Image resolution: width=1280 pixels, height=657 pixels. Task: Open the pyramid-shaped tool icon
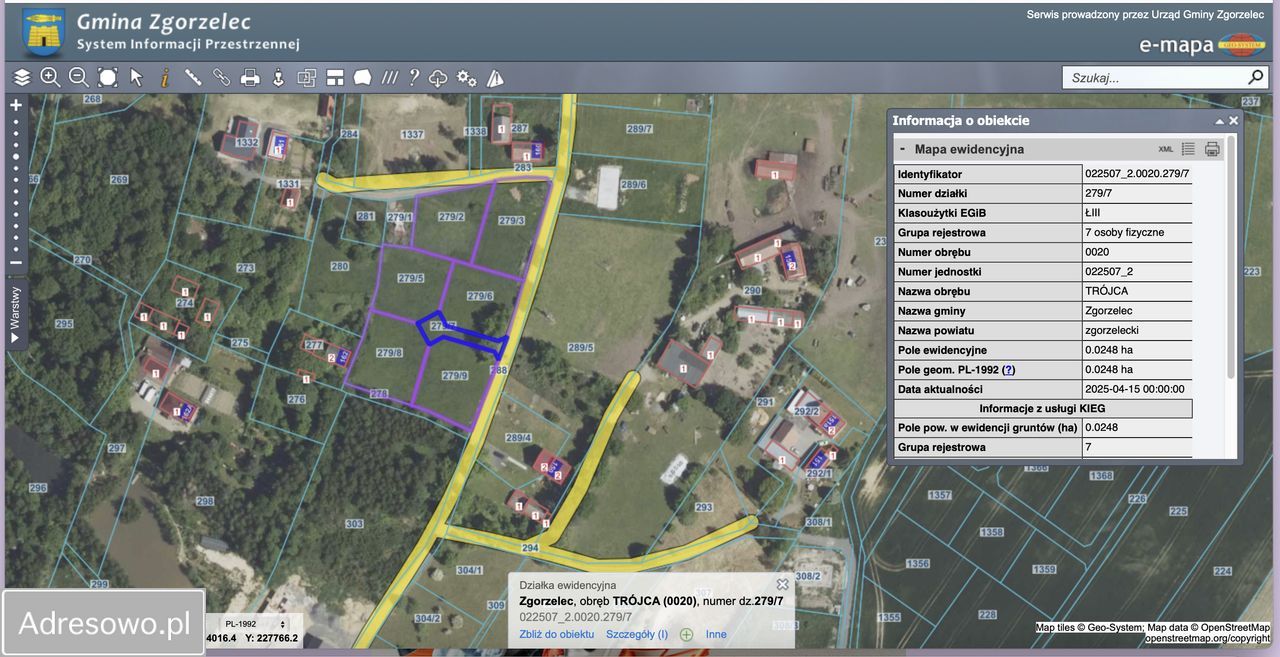click(495, 77)
